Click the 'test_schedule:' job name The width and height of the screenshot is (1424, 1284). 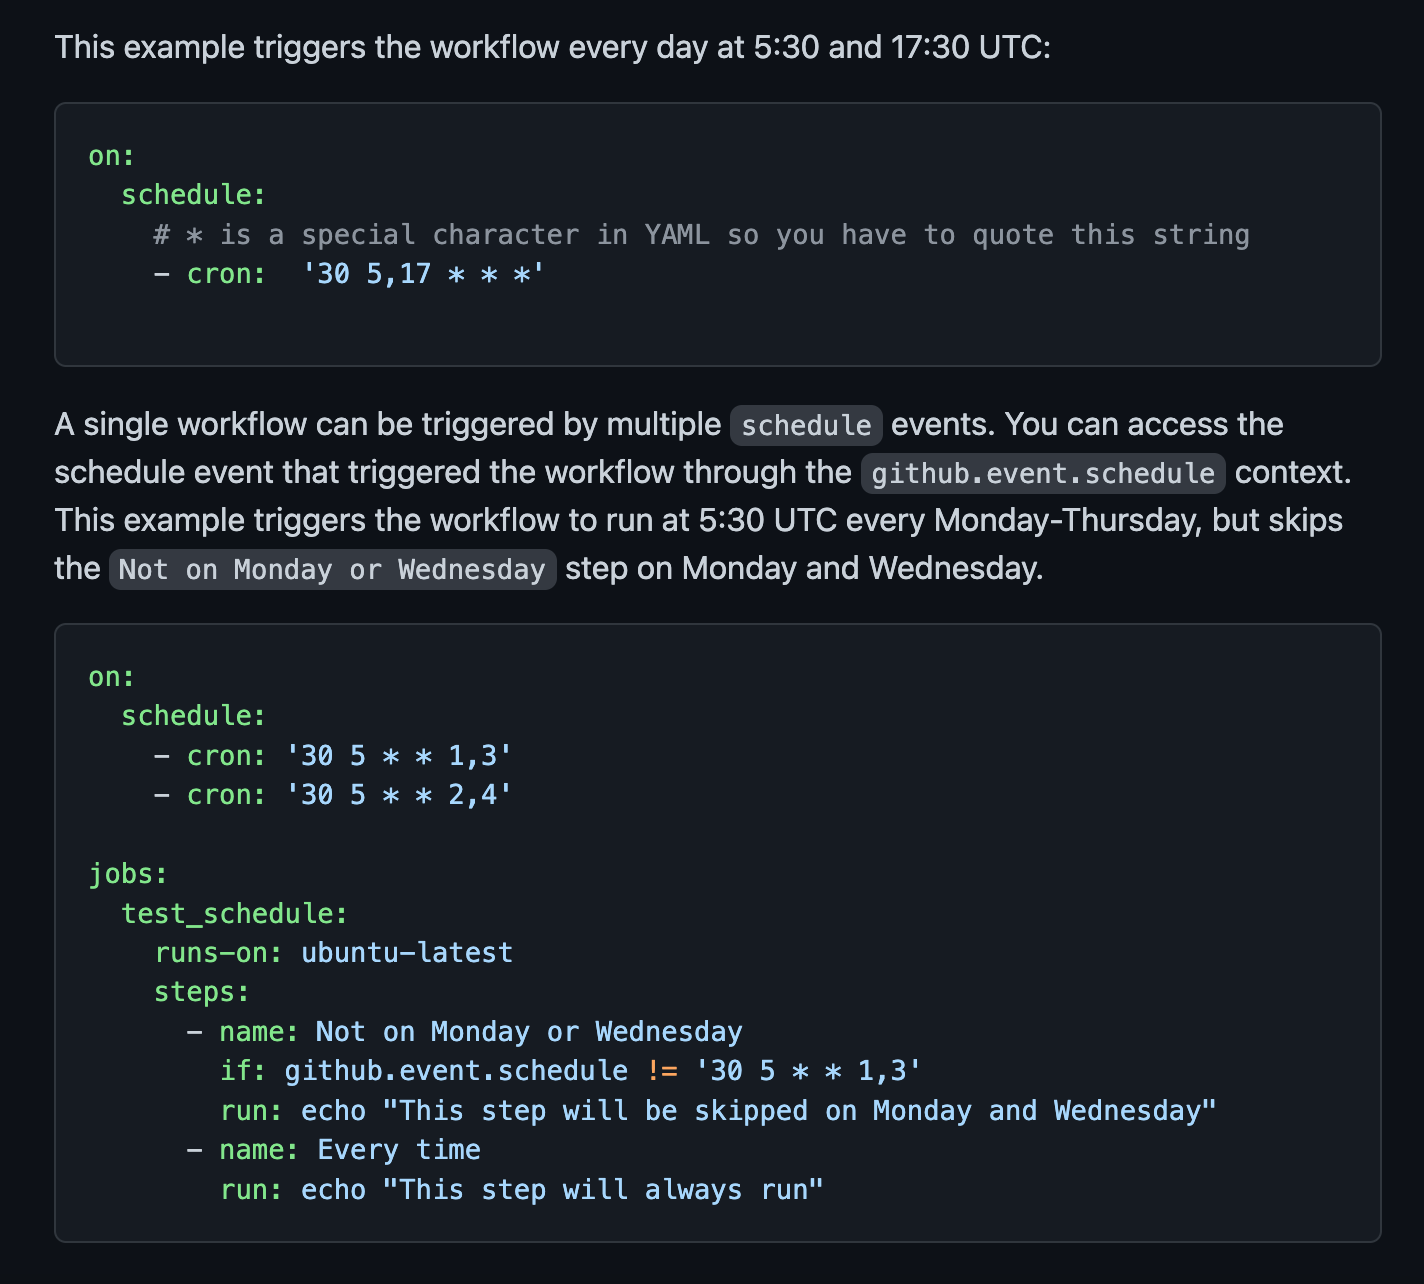click(x=234, y=913)
